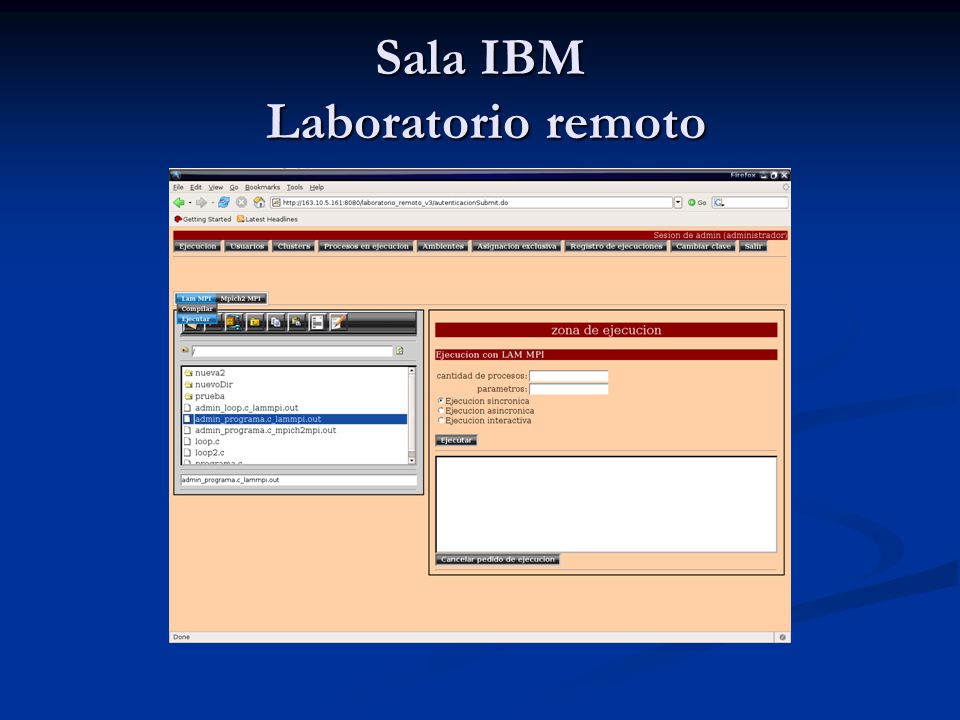This screenshot has height=720, width=960.
Task: Click the cantidad de procesos field
Action: tap(569, 376)
